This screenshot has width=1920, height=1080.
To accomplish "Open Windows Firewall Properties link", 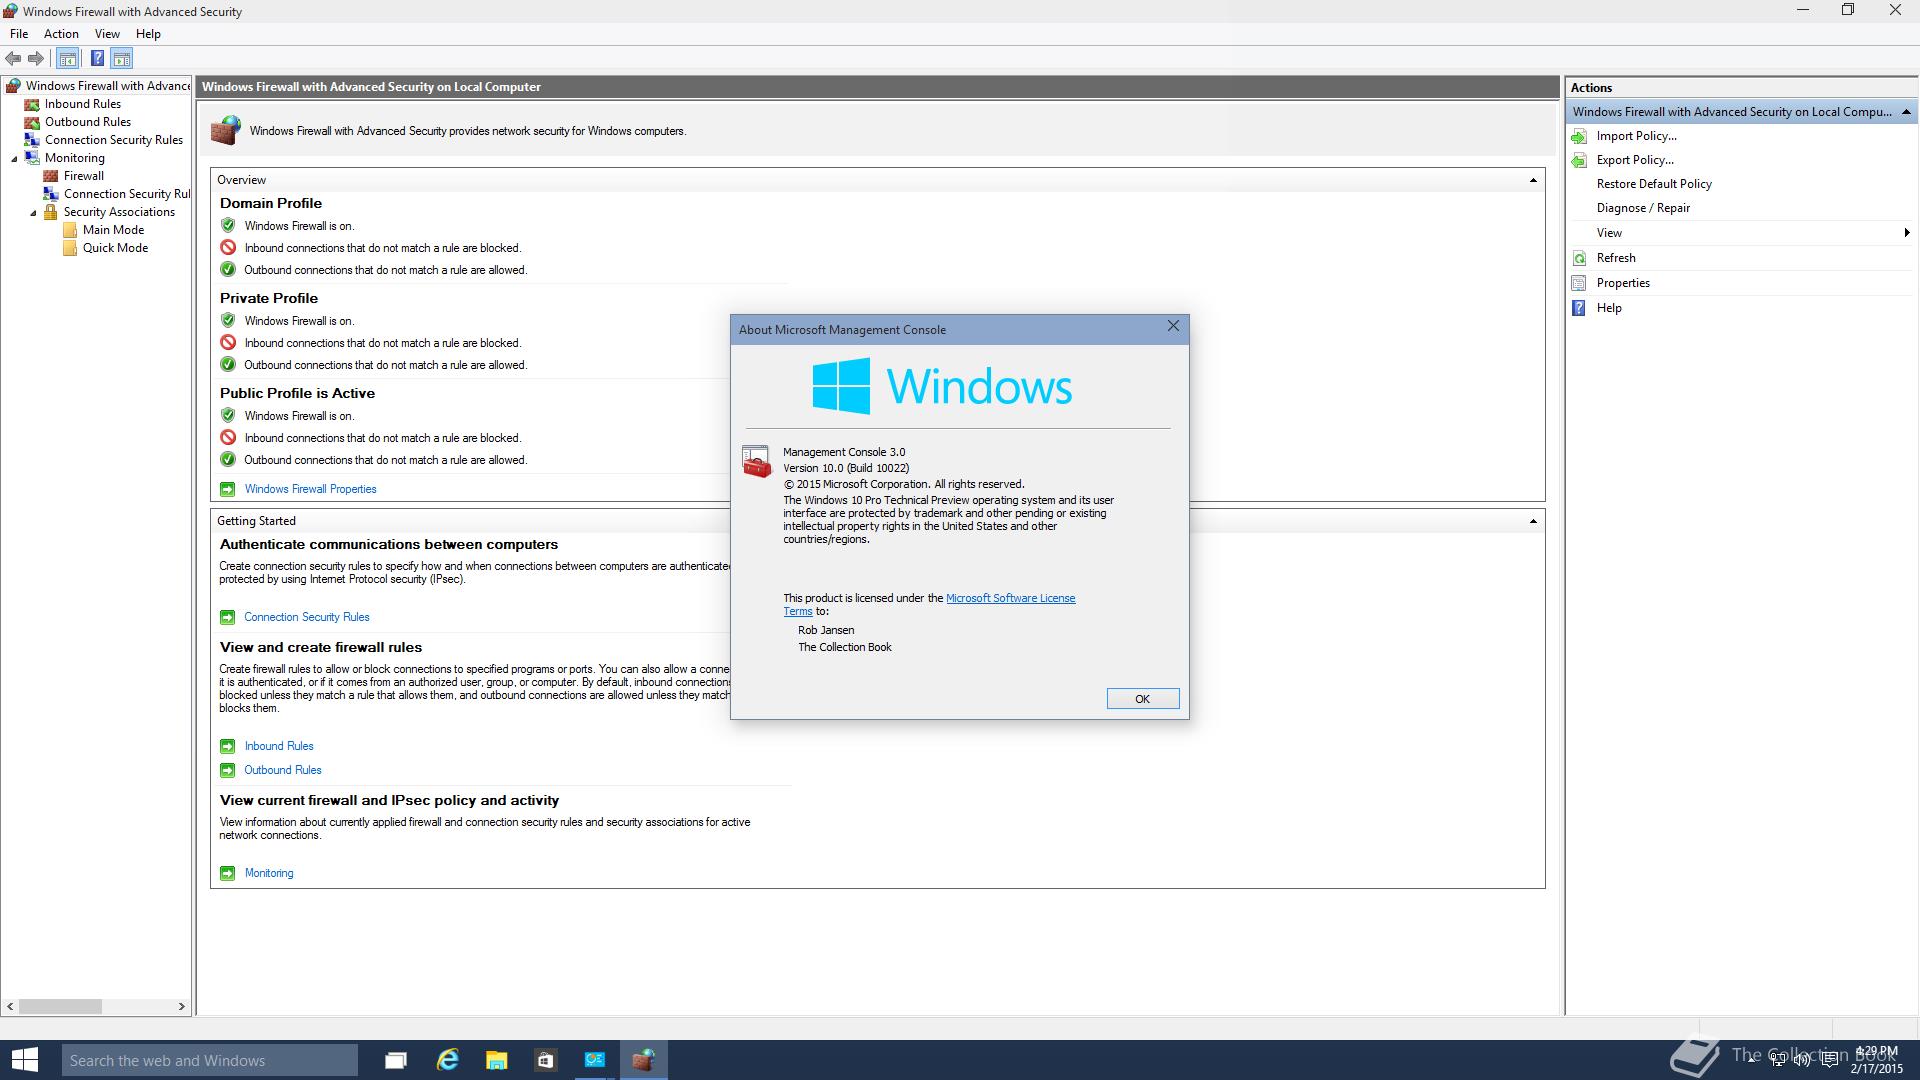I will (310, 489).
